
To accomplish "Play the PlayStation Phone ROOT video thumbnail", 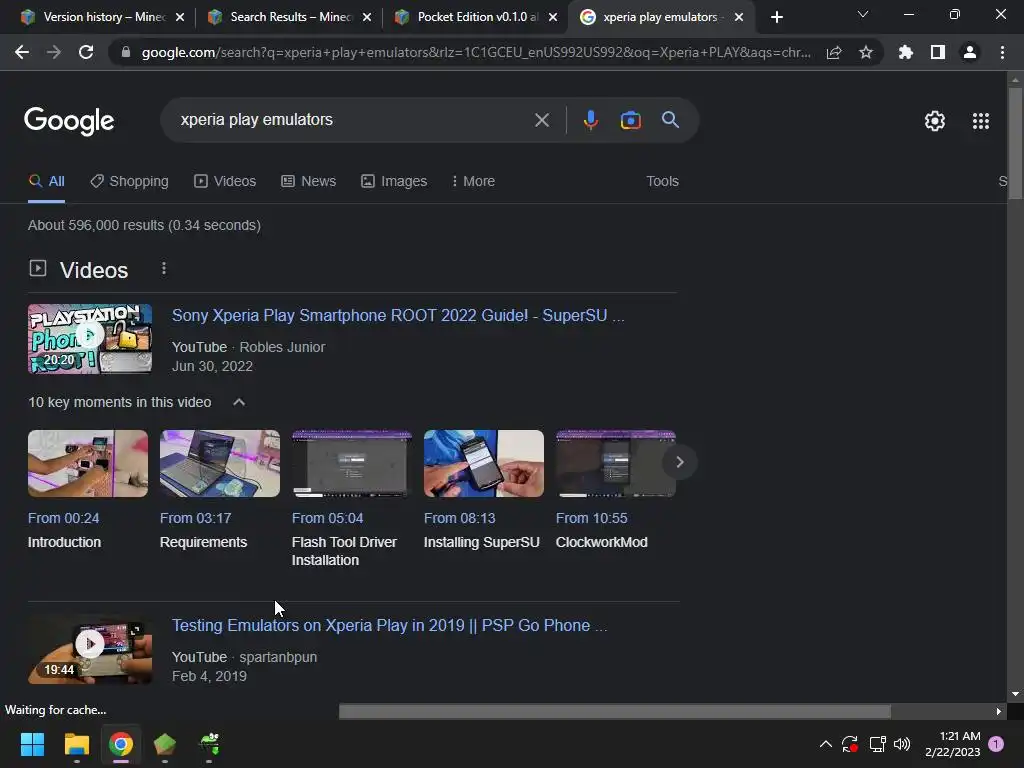I will pos(90,338).
